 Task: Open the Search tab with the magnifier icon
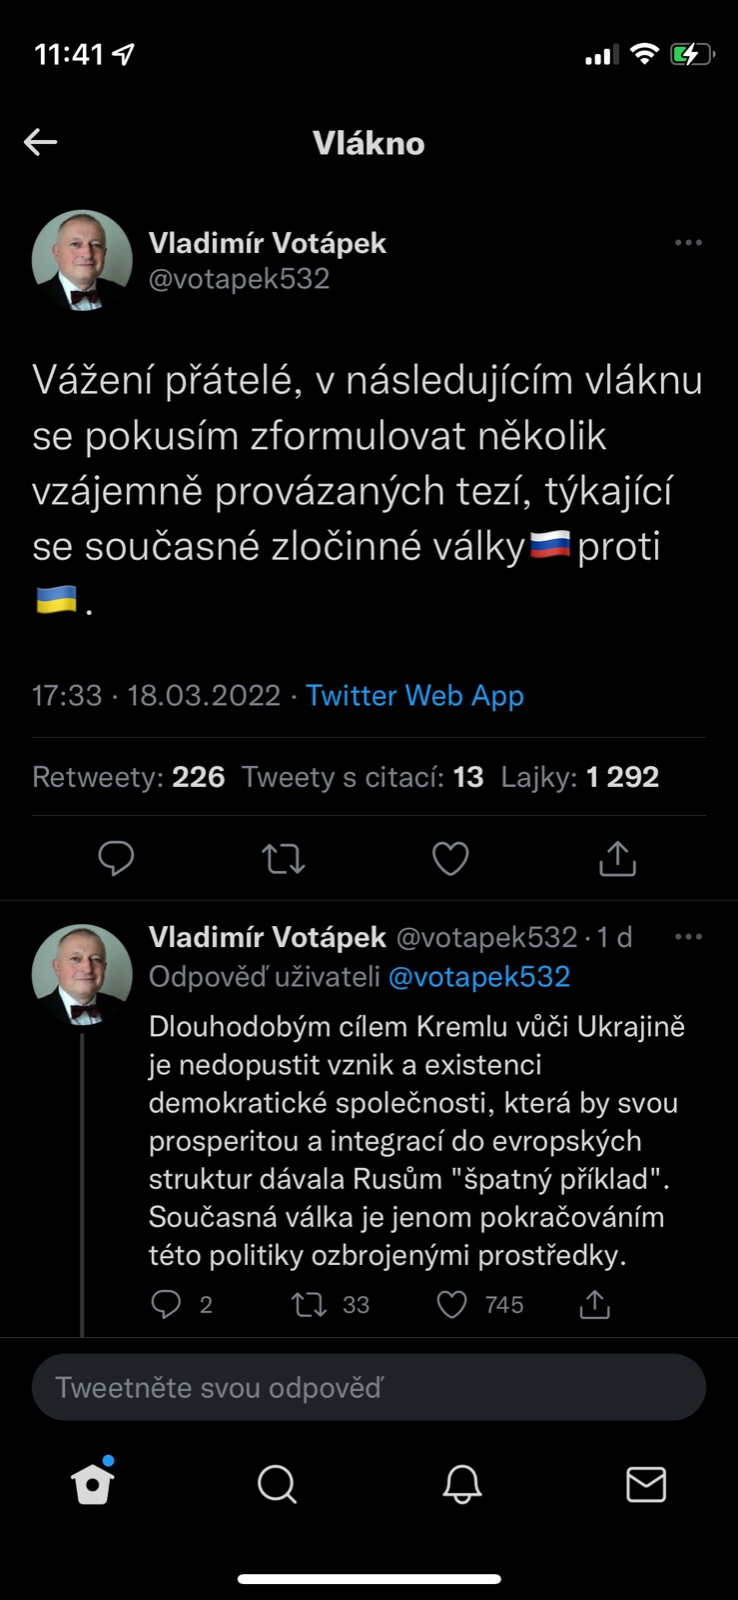(277, 1484)
